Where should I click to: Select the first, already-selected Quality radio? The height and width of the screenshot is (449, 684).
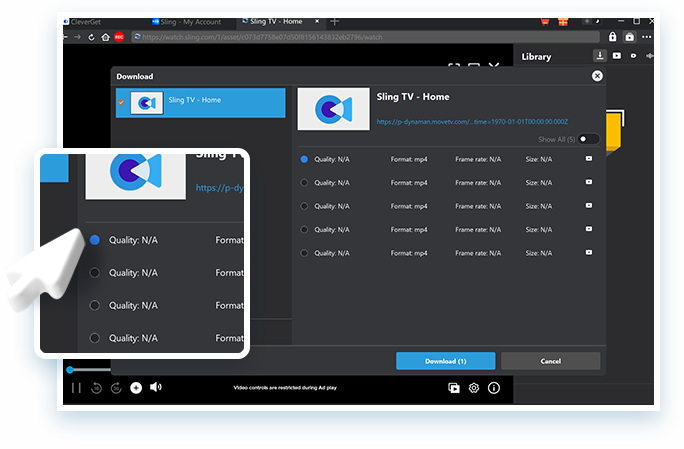(304, 159)
